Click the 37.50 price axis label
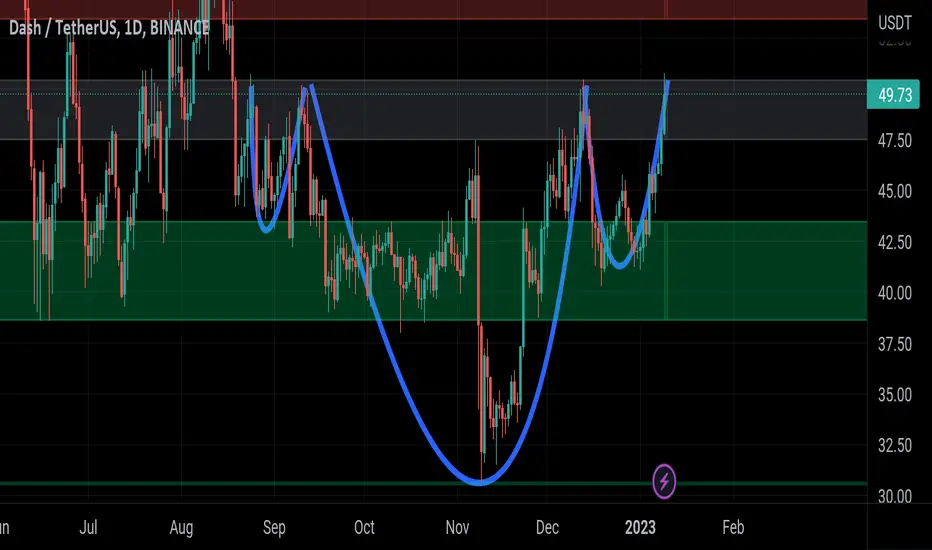 tap(895, 344)
